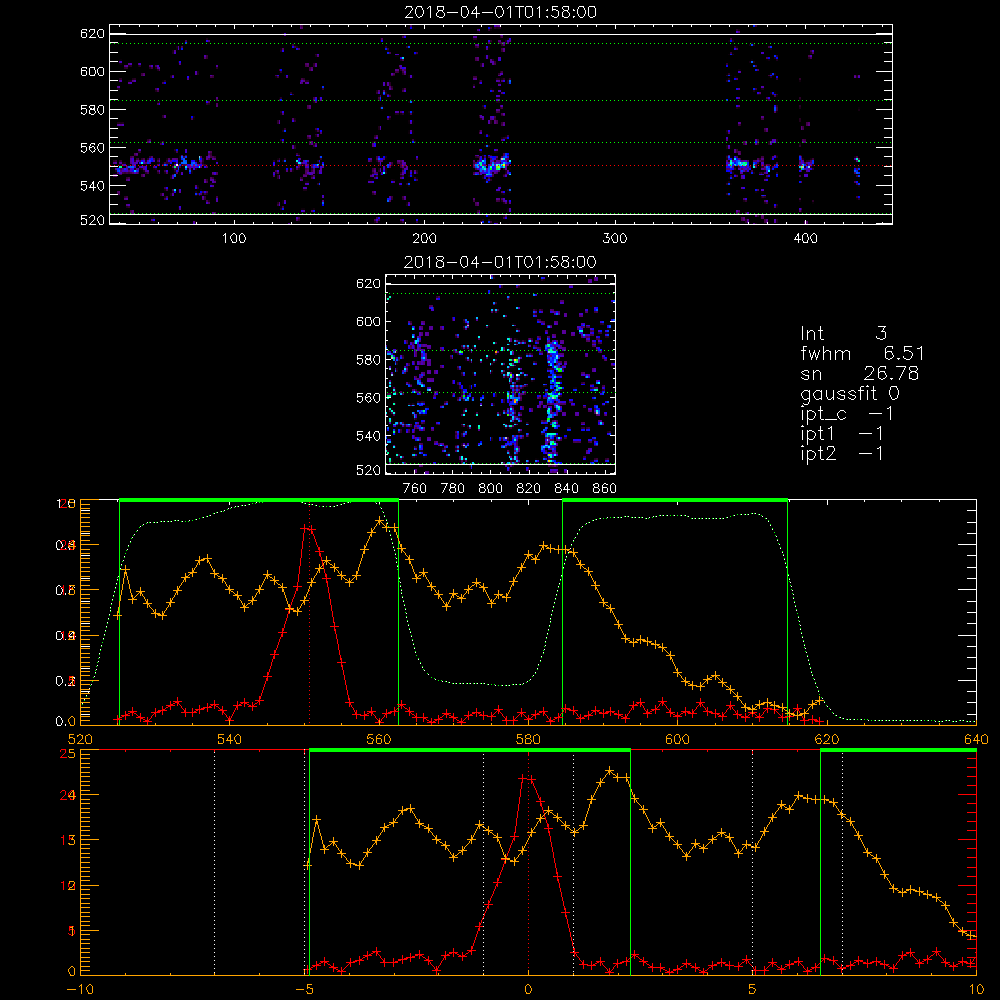1000x1000 pixels.
Task: Select y-axis label 600 of the small spectrogram
Action: click(369, 321)
